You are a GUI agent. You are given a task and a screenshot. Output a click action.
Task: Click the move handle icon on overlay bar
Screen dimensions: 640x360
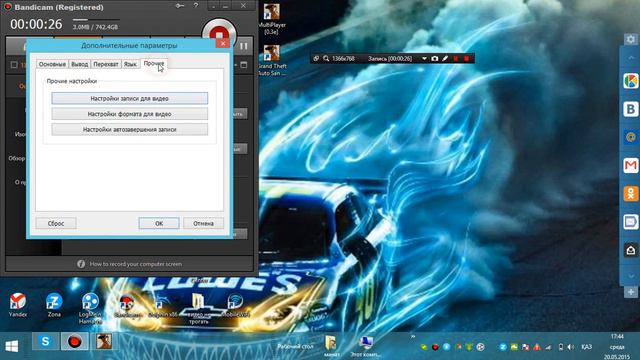coord(316,59)
